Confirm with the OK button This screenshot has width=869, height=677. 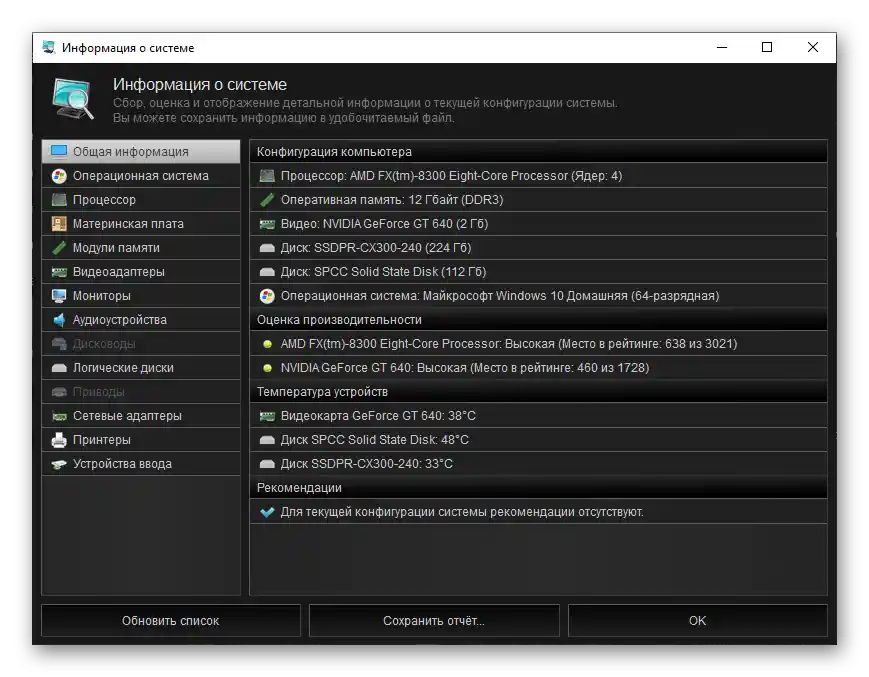point(698,620)
